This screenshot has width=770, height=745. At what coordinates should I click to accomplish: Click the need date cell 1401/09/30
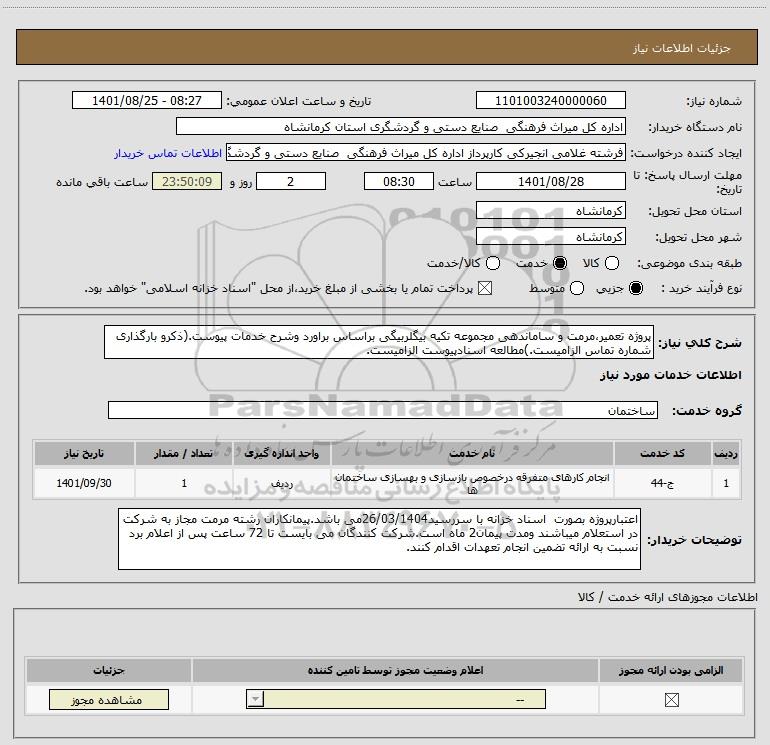84,483
